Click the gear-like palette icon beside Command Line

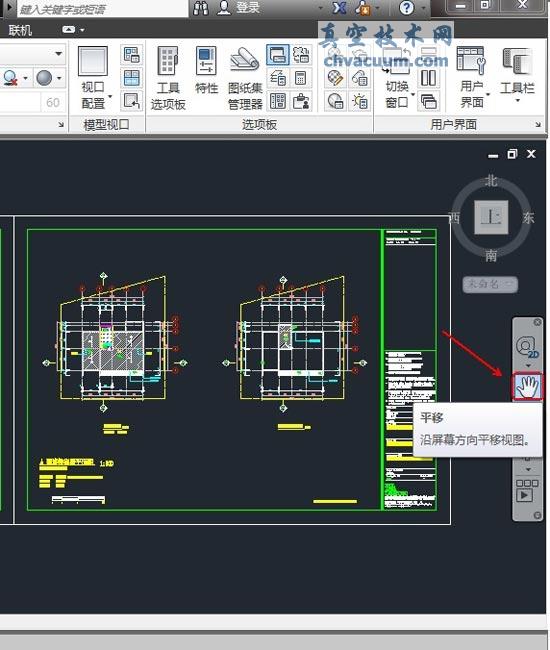click(x=301, y=55)
